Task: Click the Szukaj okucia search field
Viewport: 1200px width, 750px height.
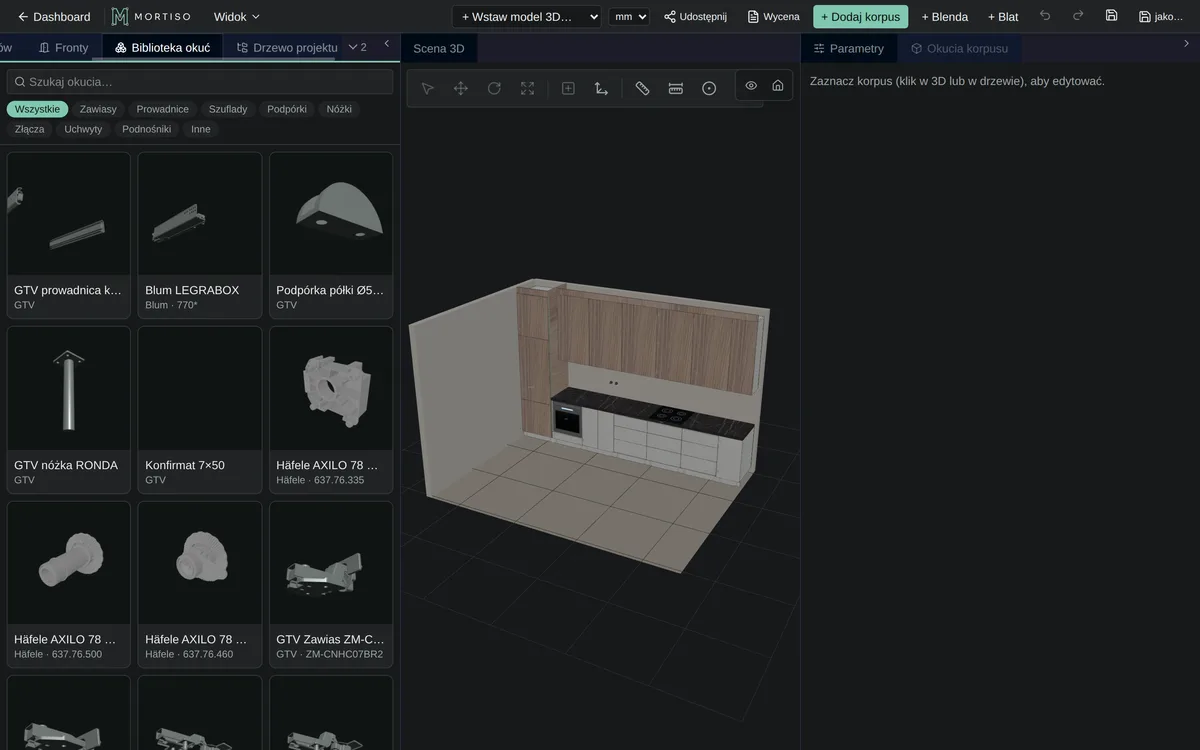Action: click(200, 82)
